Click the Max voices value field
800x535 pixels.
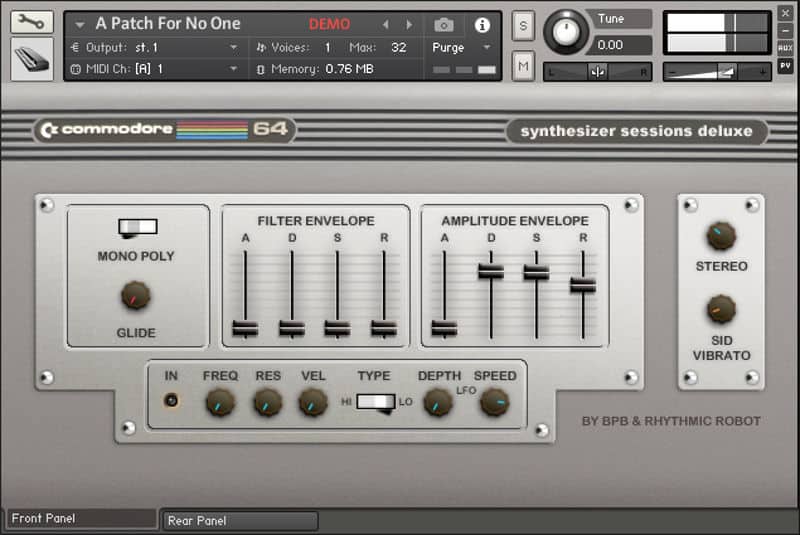click(x=399, y=47)
